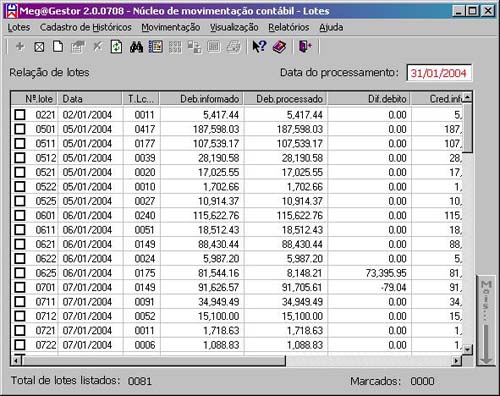The width and height of the screenshot is (500, 396).
Task: Click the blank new page icon
Action: [58, 47]
